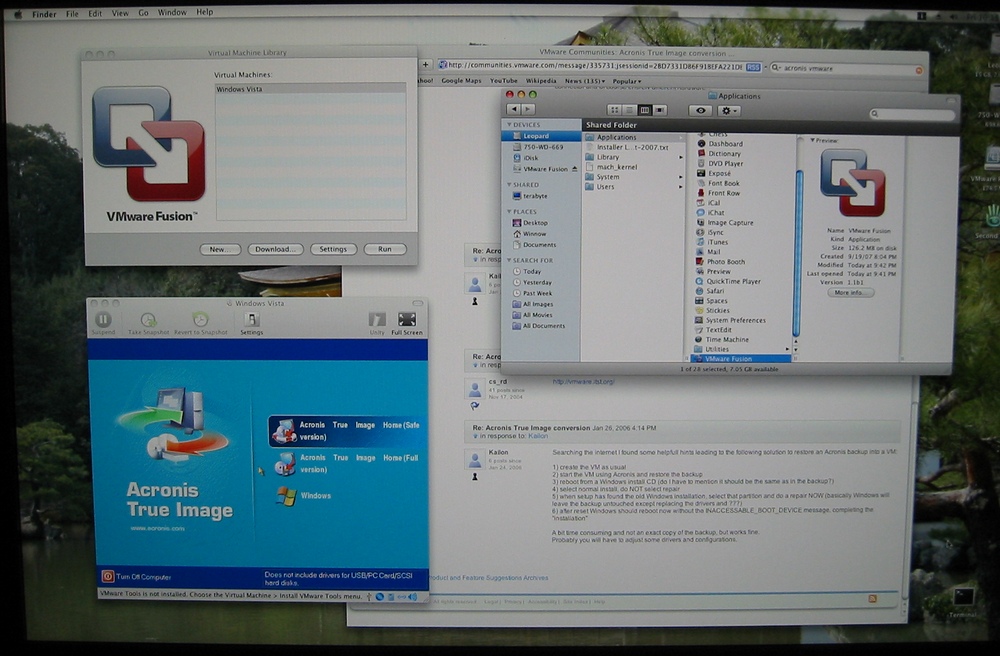Click the Applications column scrollbar in Finder
The height and width of the screenshot is (656, 1000).
(x=798, y=253)
